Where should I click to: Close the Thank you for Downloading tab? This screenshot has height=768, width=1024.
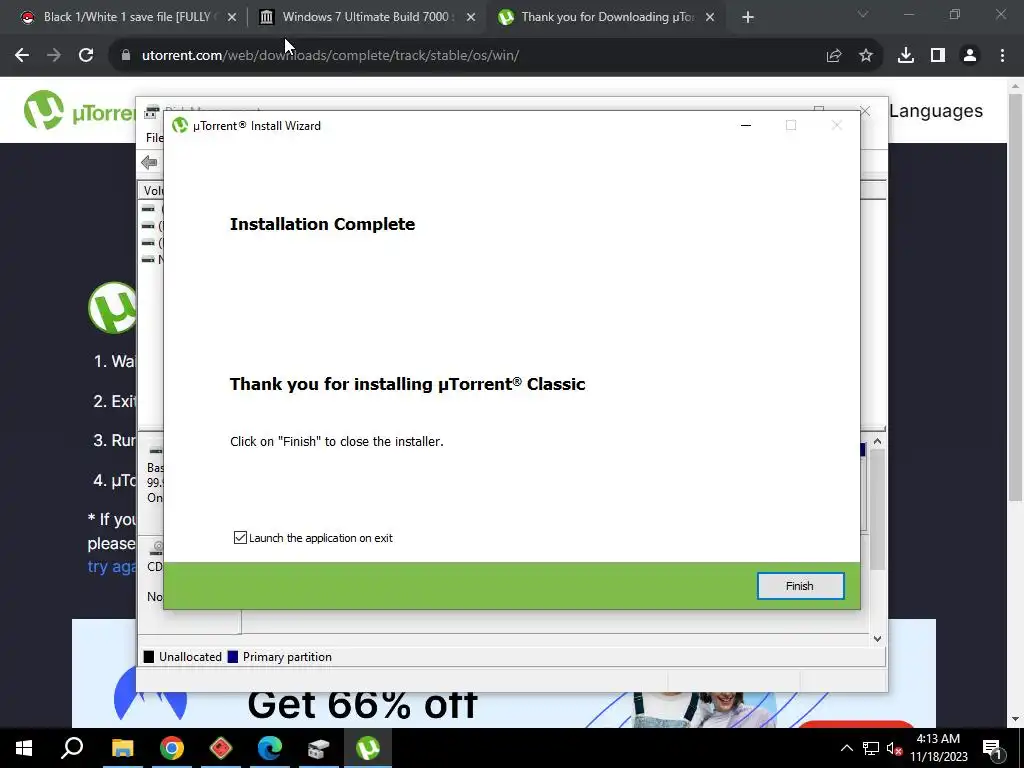pos(710,18)
